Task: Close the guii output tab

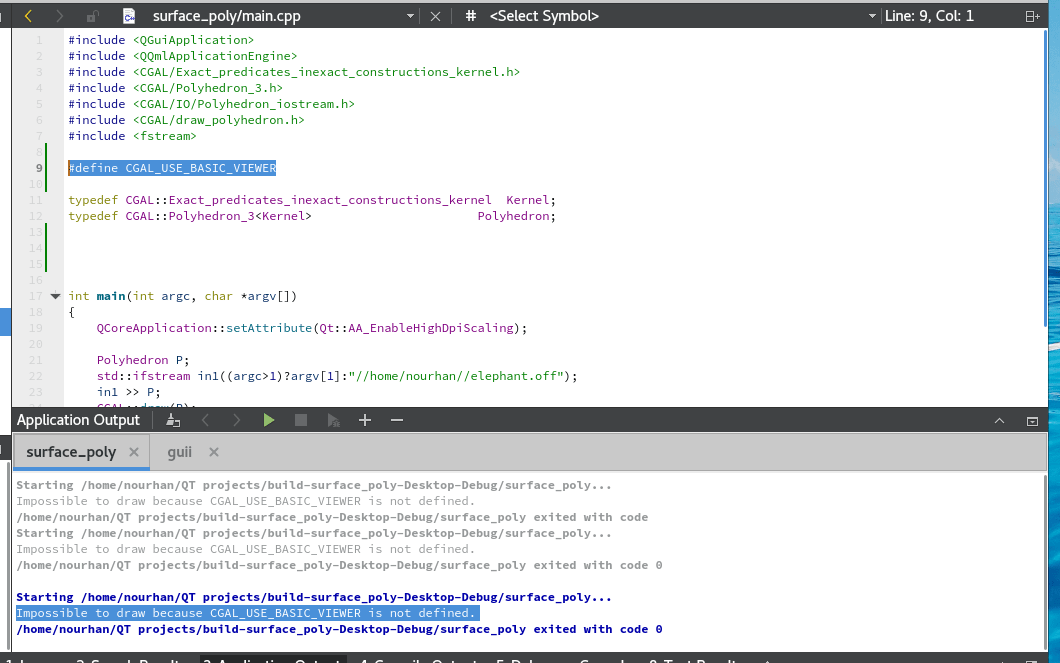Action: 214,452
